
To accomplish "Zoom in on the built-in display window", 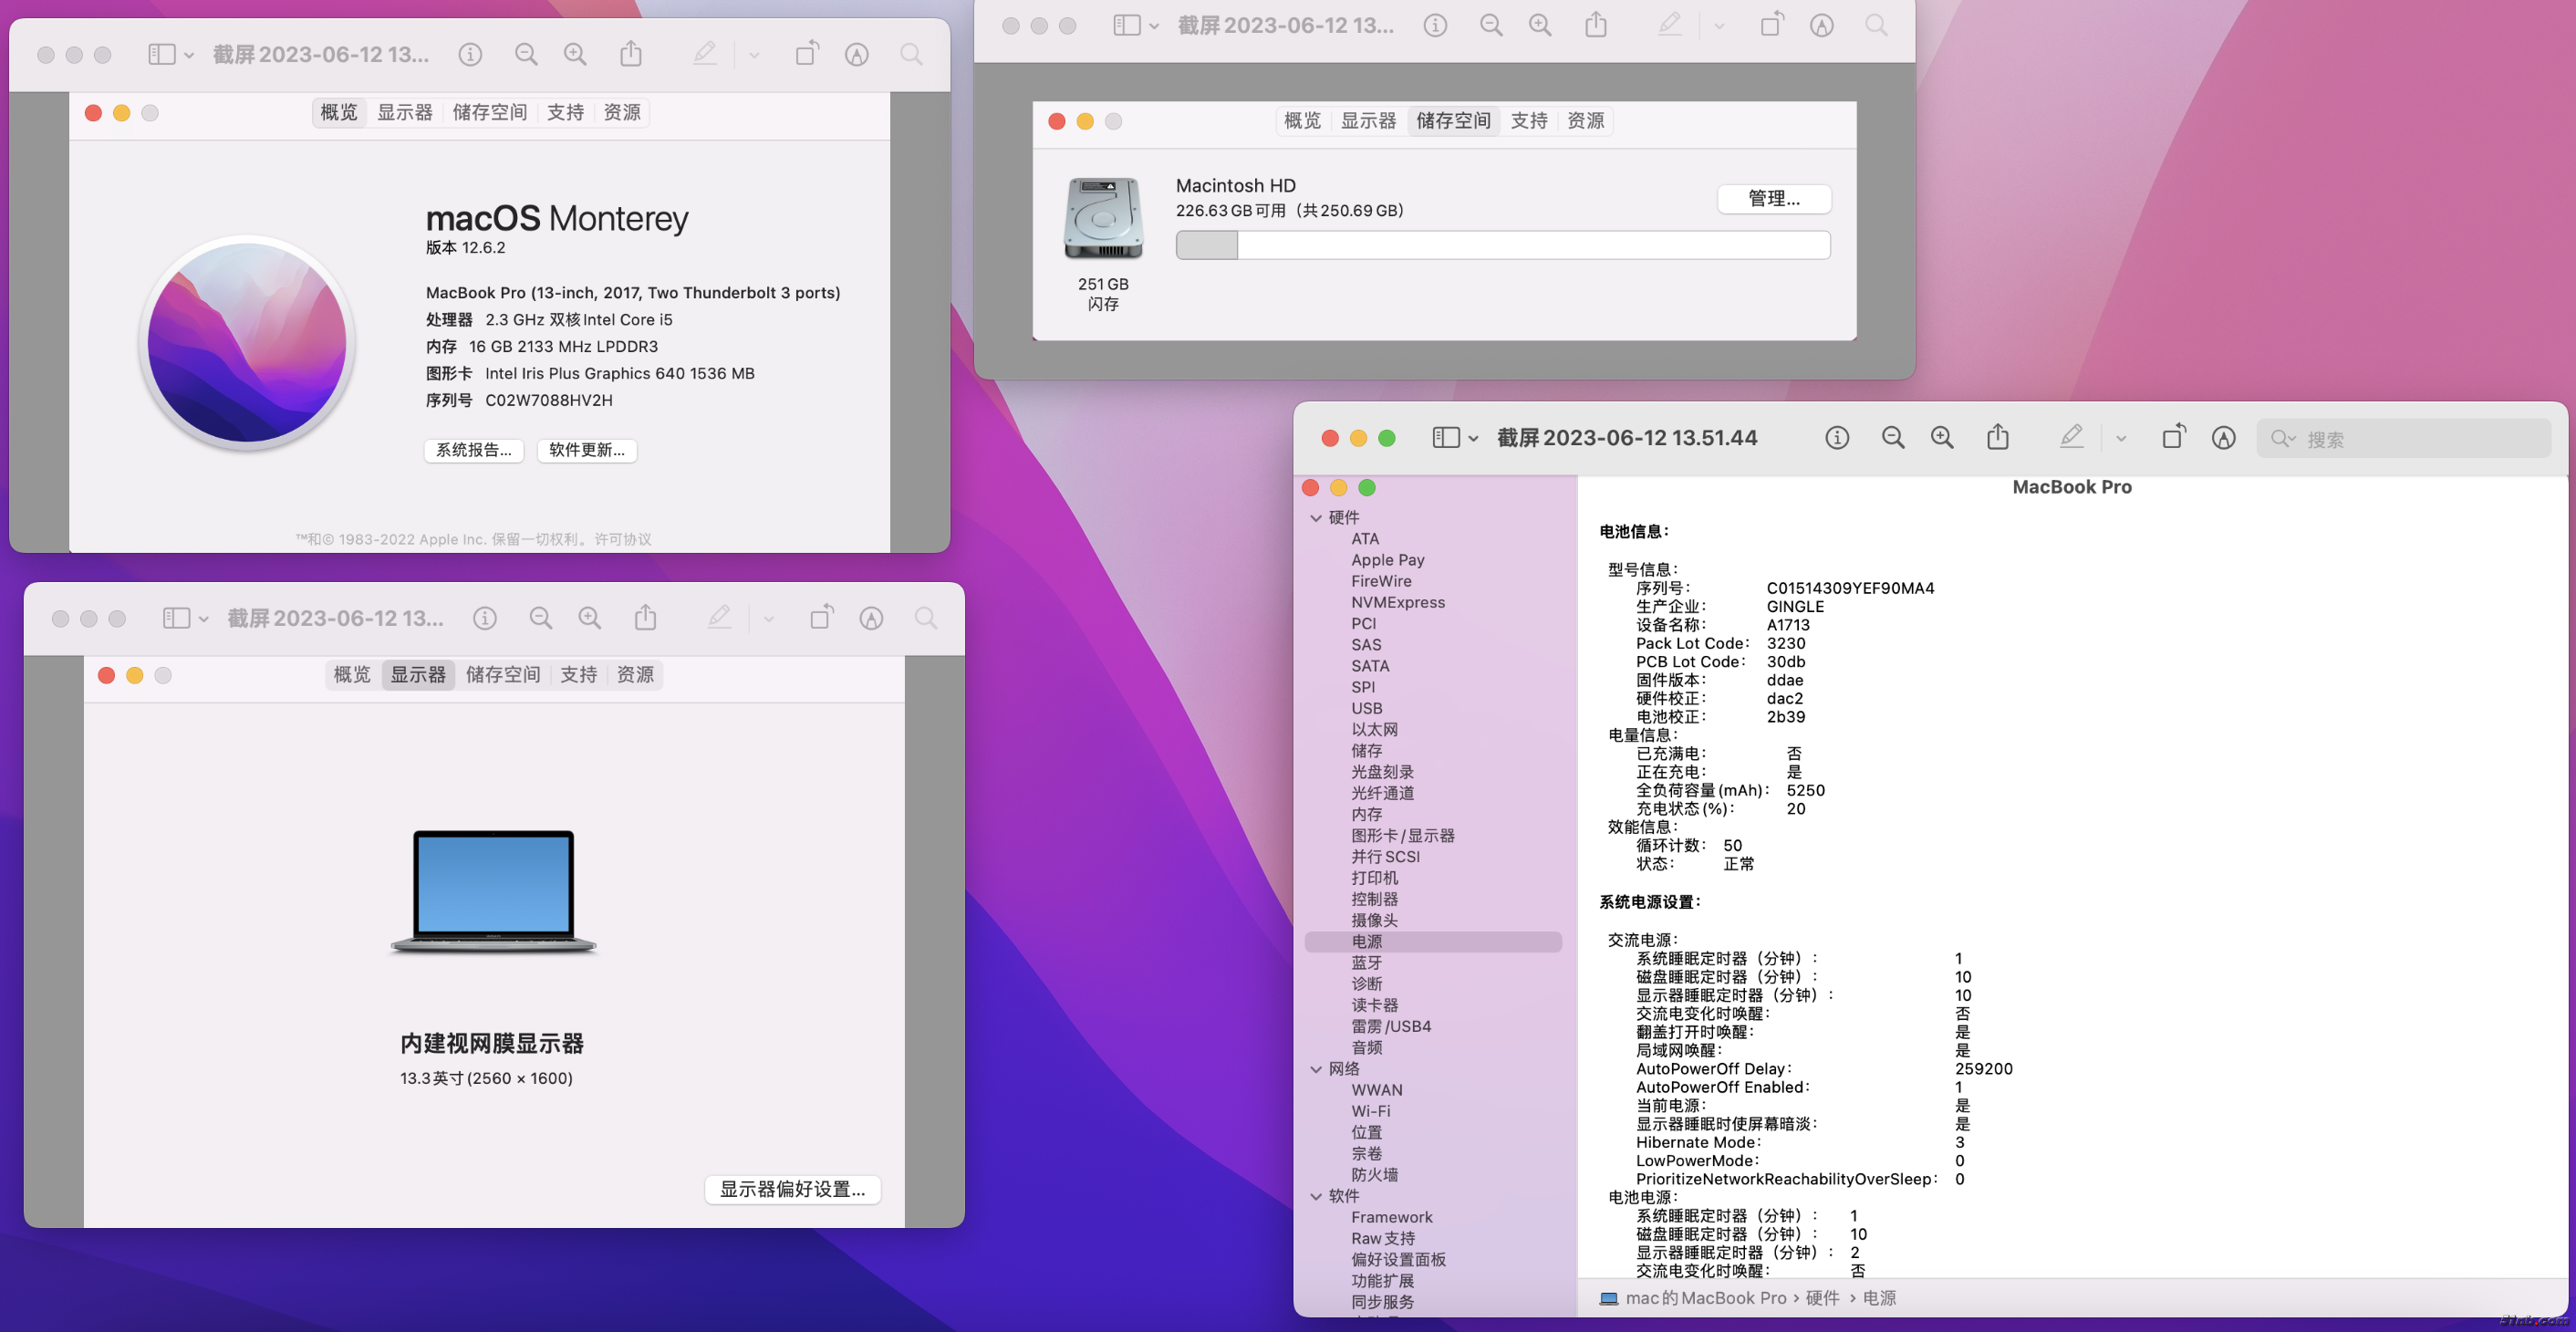I will [590, 618].
